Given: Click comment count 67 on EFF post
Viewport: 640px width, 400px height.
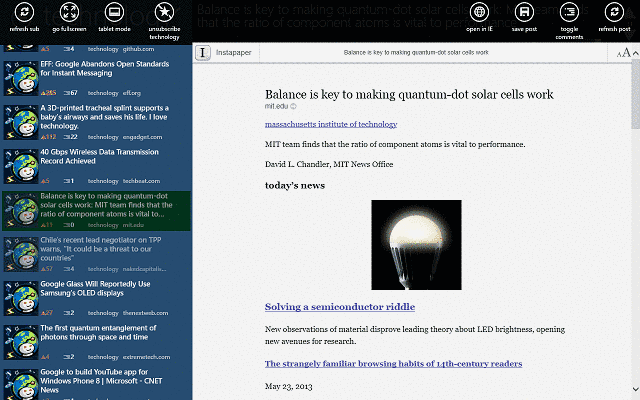Looking at the screenshot, I should 71,93.
